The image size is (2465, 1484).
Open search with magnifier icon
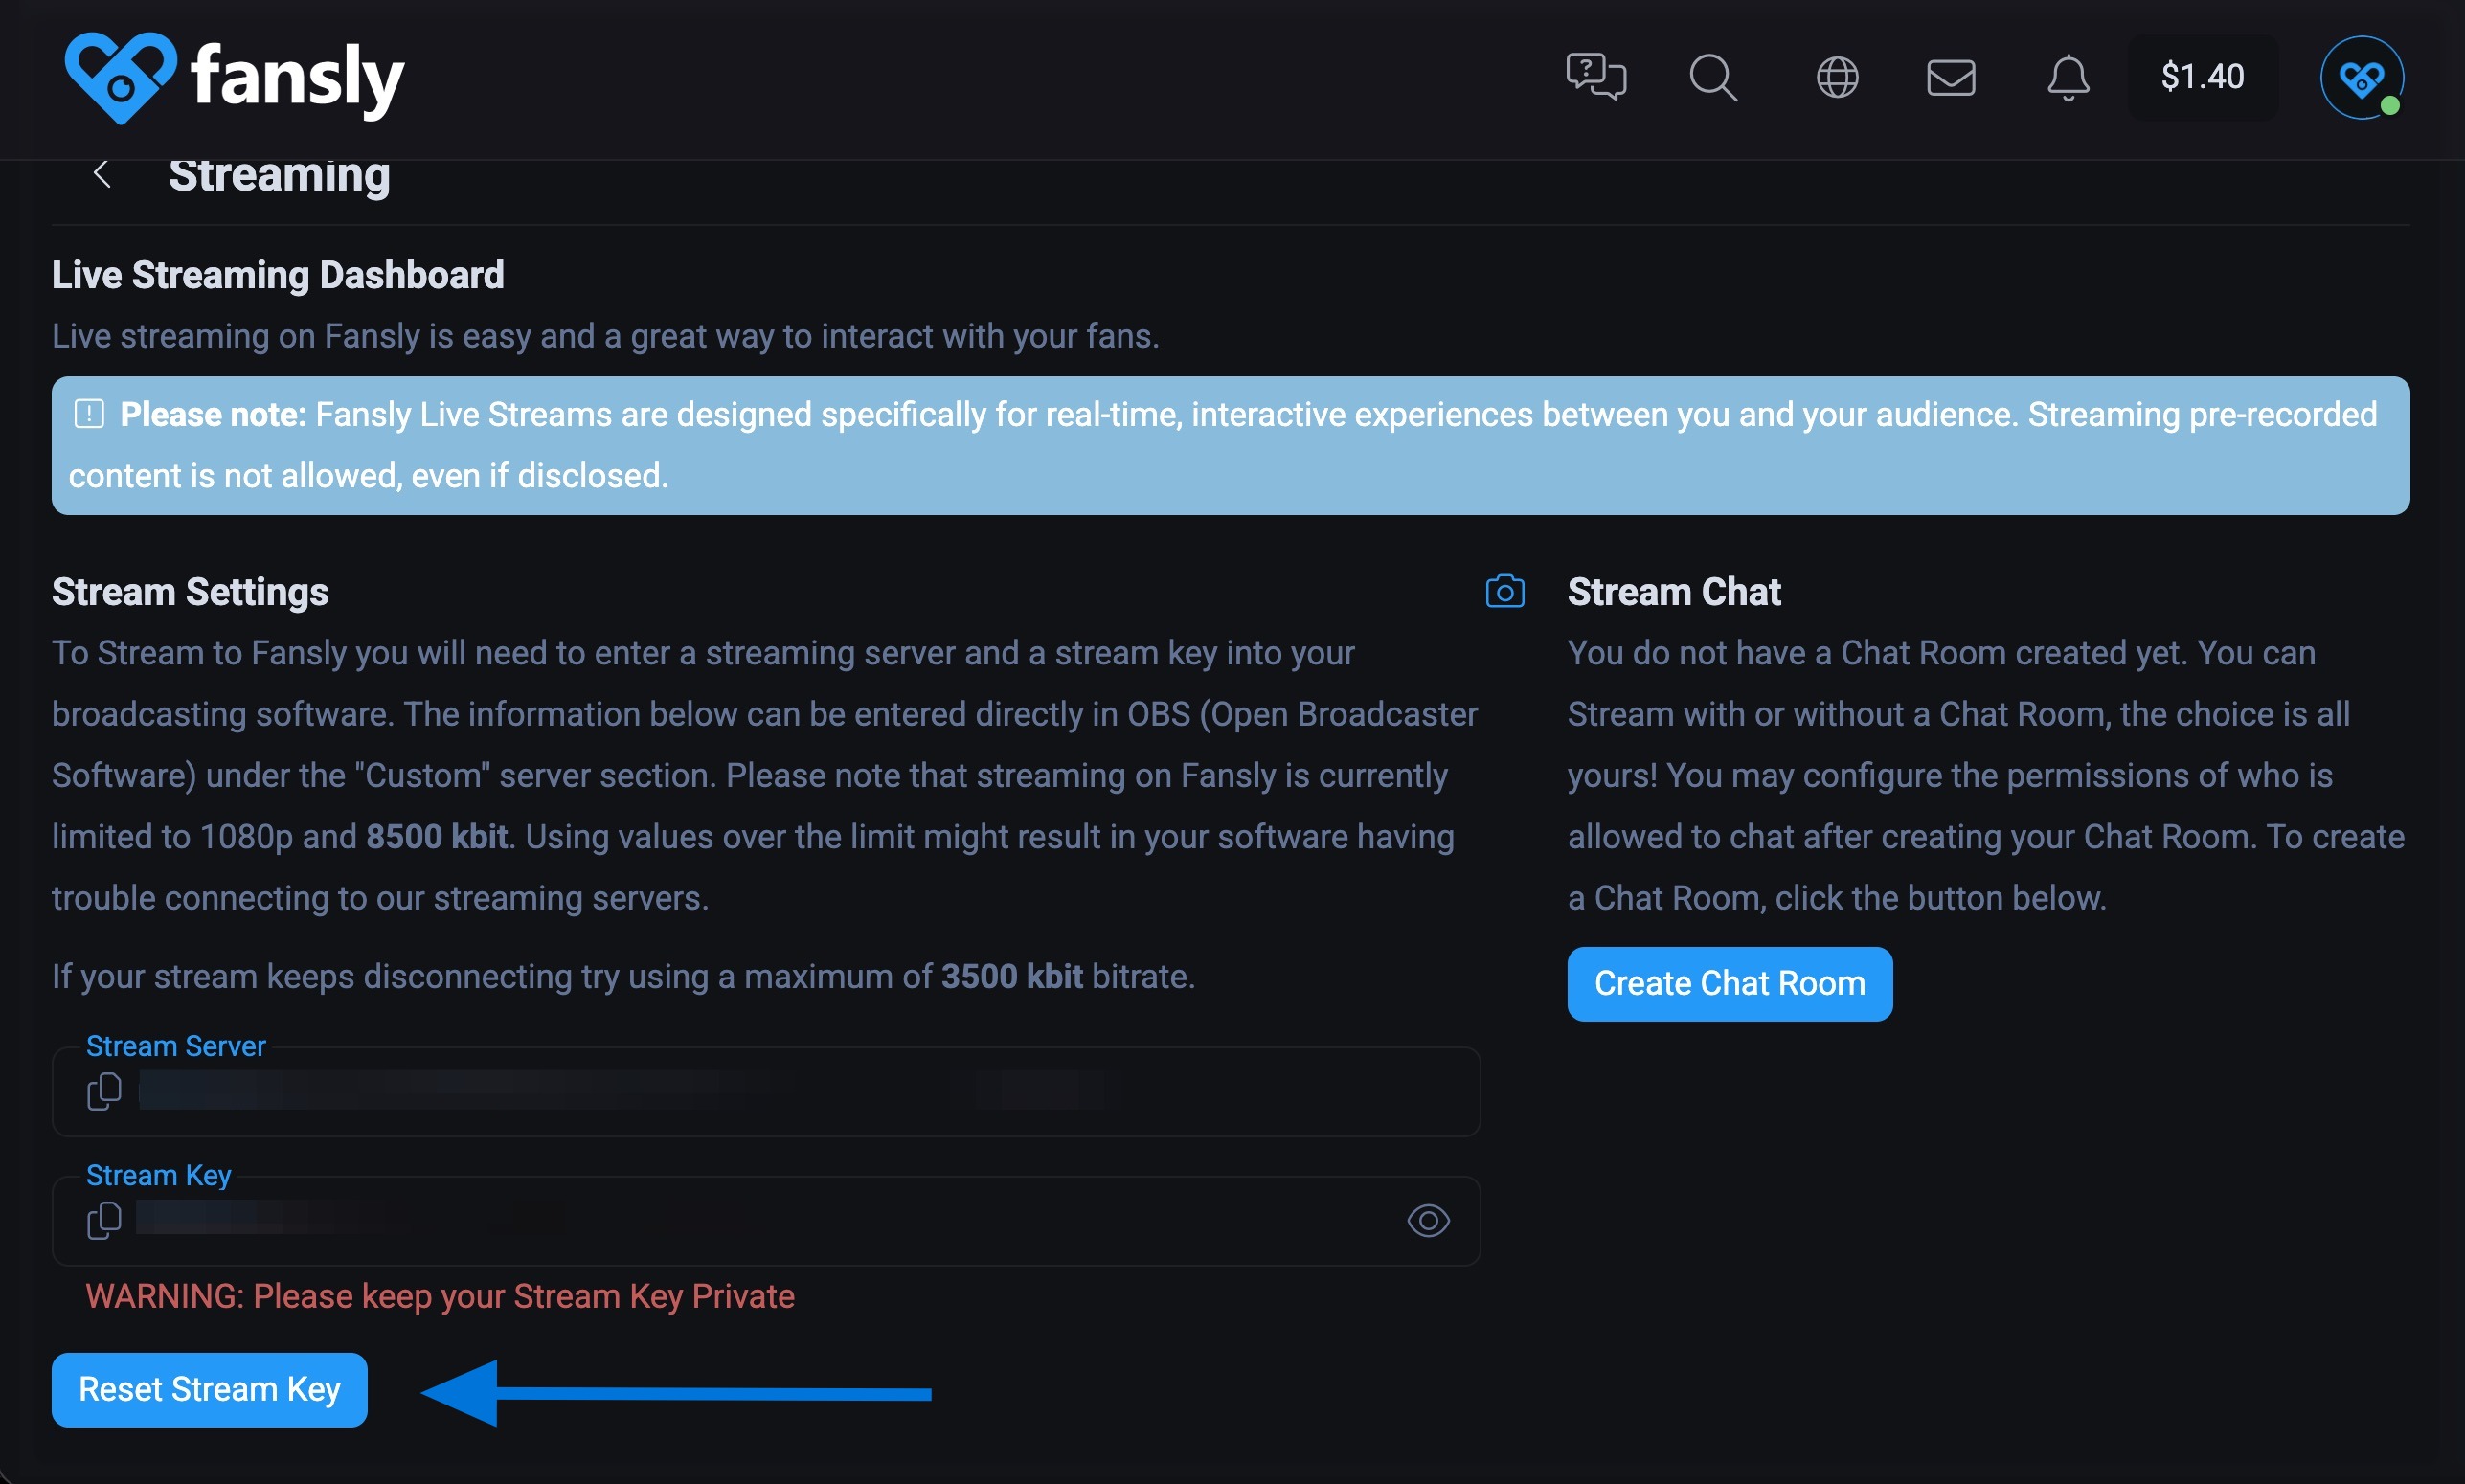click(x=1713, y=77)
